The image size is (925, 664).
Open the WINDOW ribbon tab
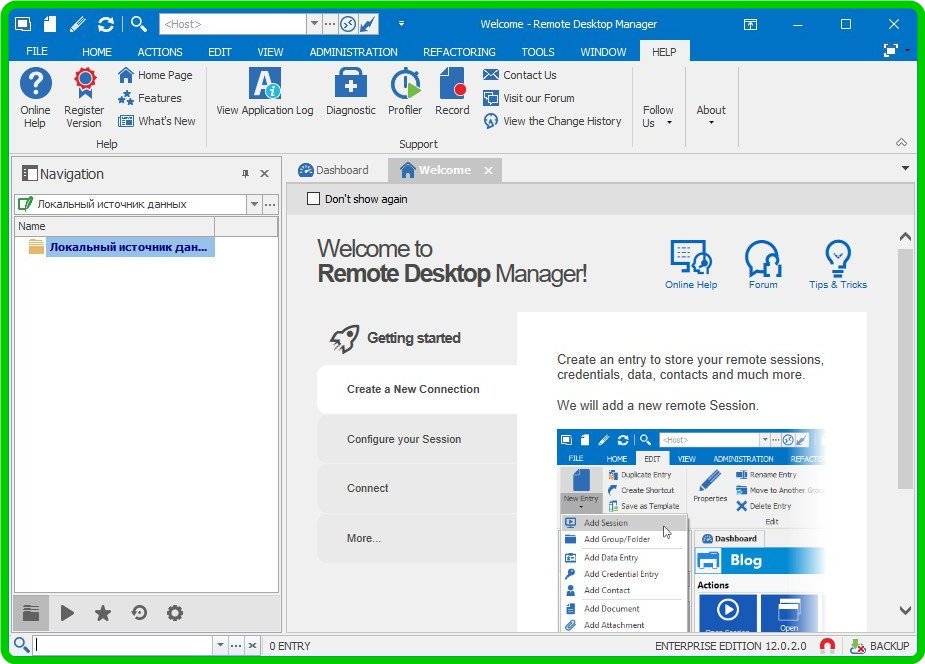coord(603,52)
